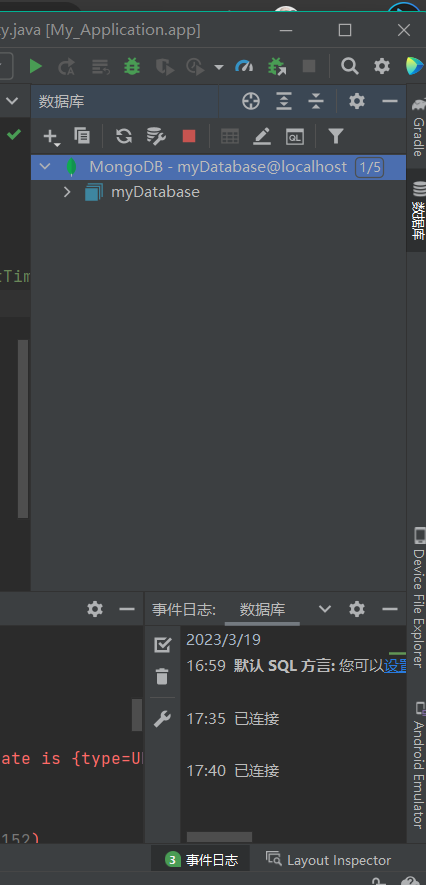Open the add data source plus dropdown
426x885 pixels.
tap(51, 137)
